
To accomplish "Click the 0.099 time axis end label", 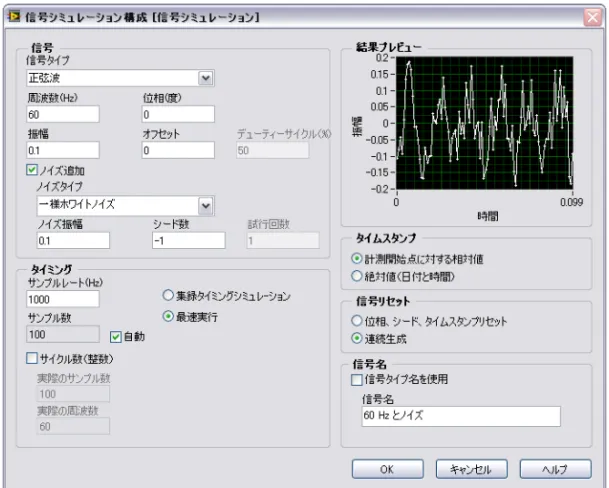I will pyautogui.click(x=571, y=202).
